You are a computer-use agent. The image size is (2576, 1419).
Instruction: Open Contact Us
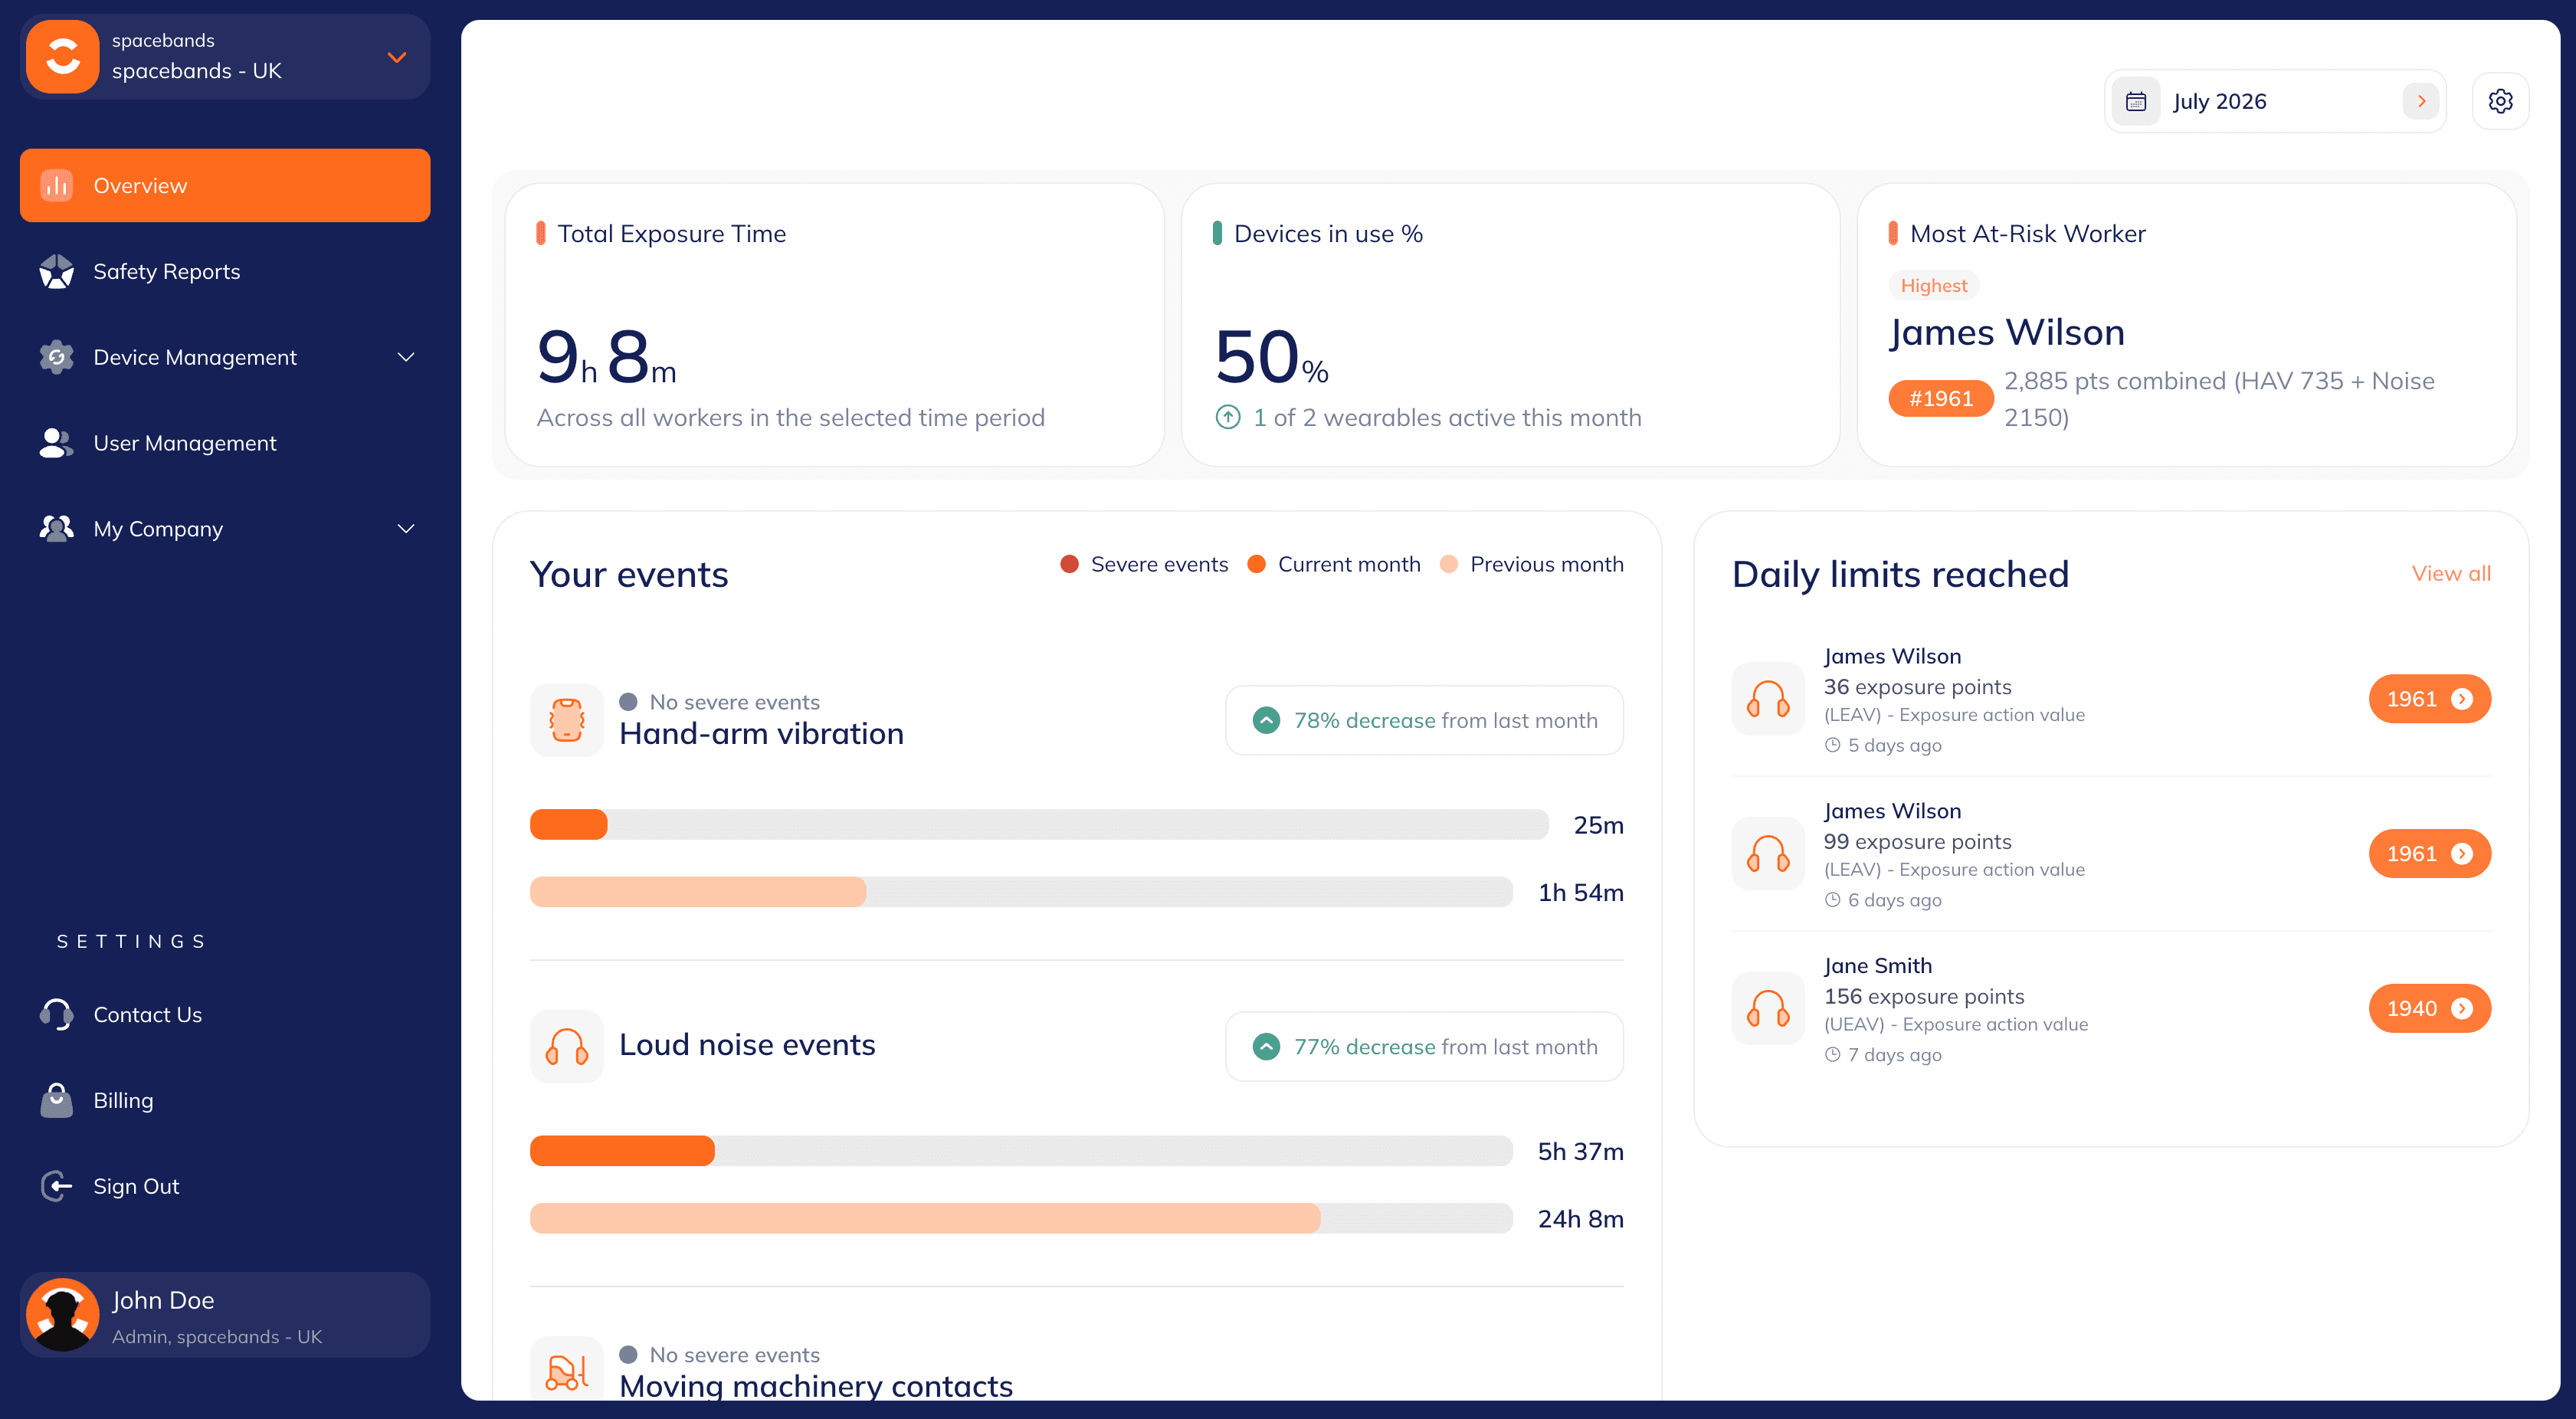click(x=225, y=1014)
